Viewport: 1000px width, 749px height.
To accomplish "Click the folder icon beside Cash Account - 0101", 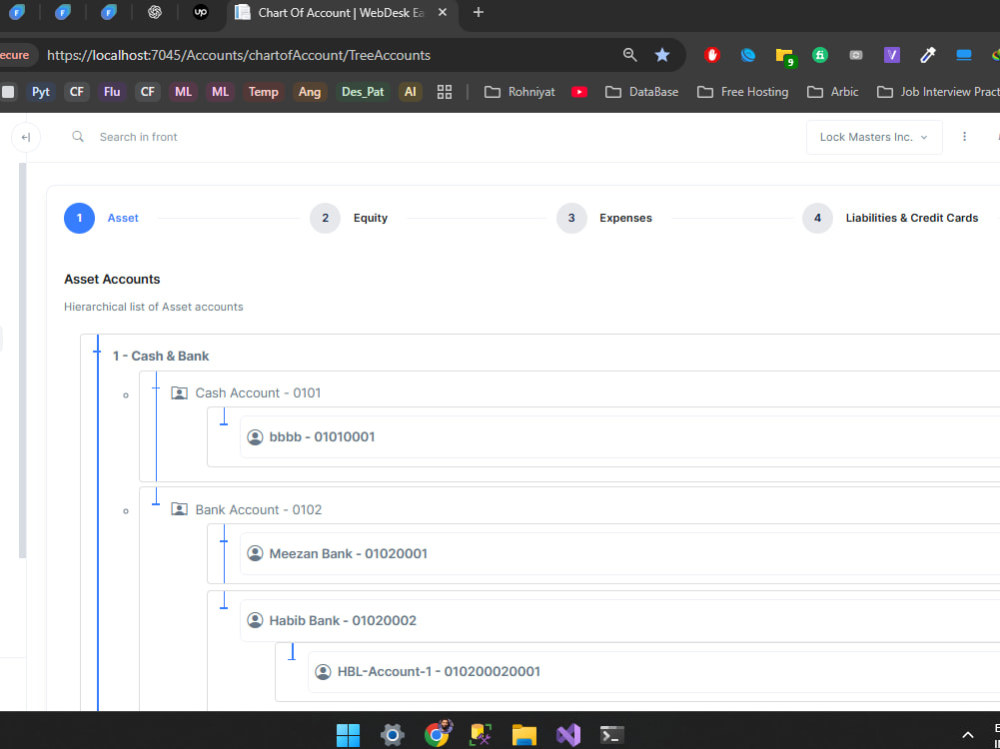I will point(179,393).
